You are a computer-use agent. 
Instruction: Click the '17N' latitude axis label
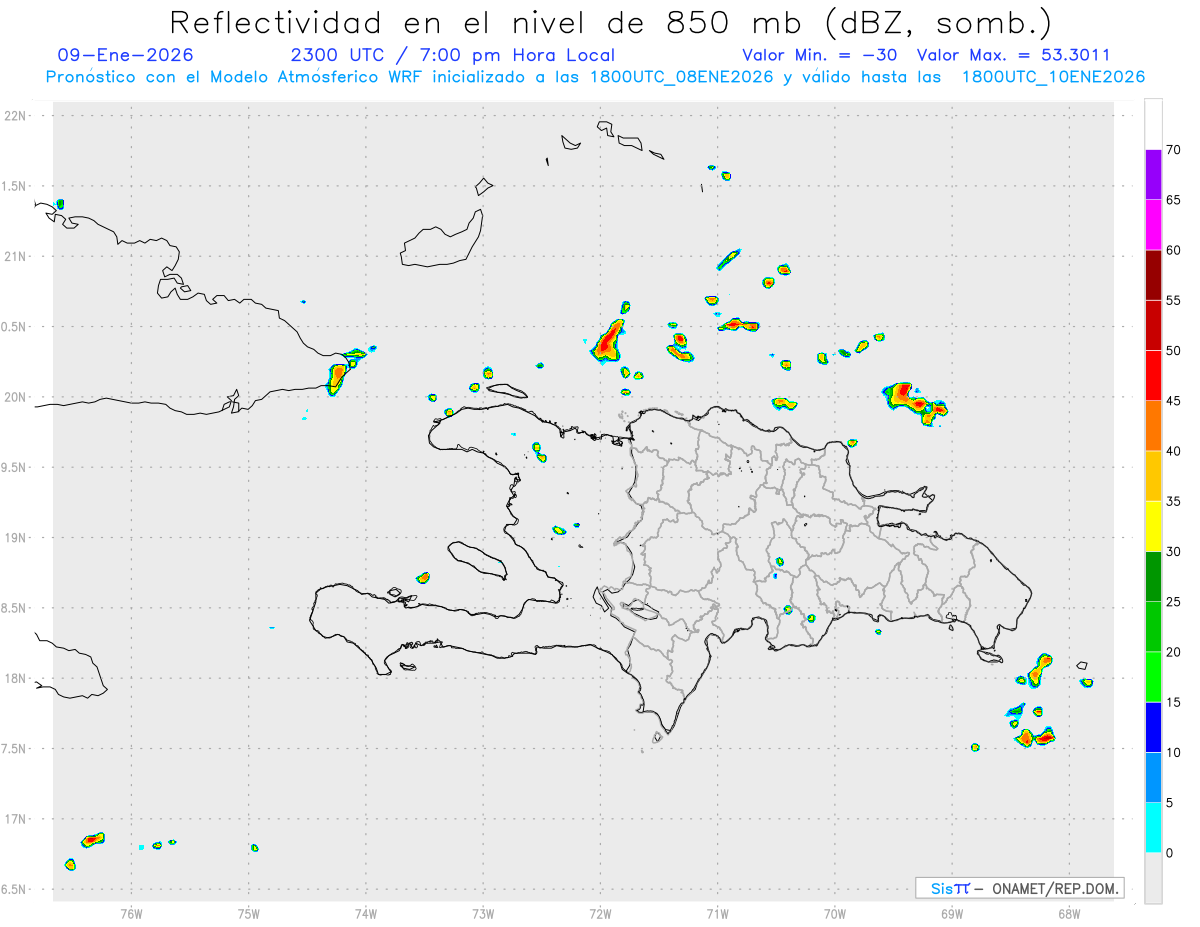(x=16, y=819)
